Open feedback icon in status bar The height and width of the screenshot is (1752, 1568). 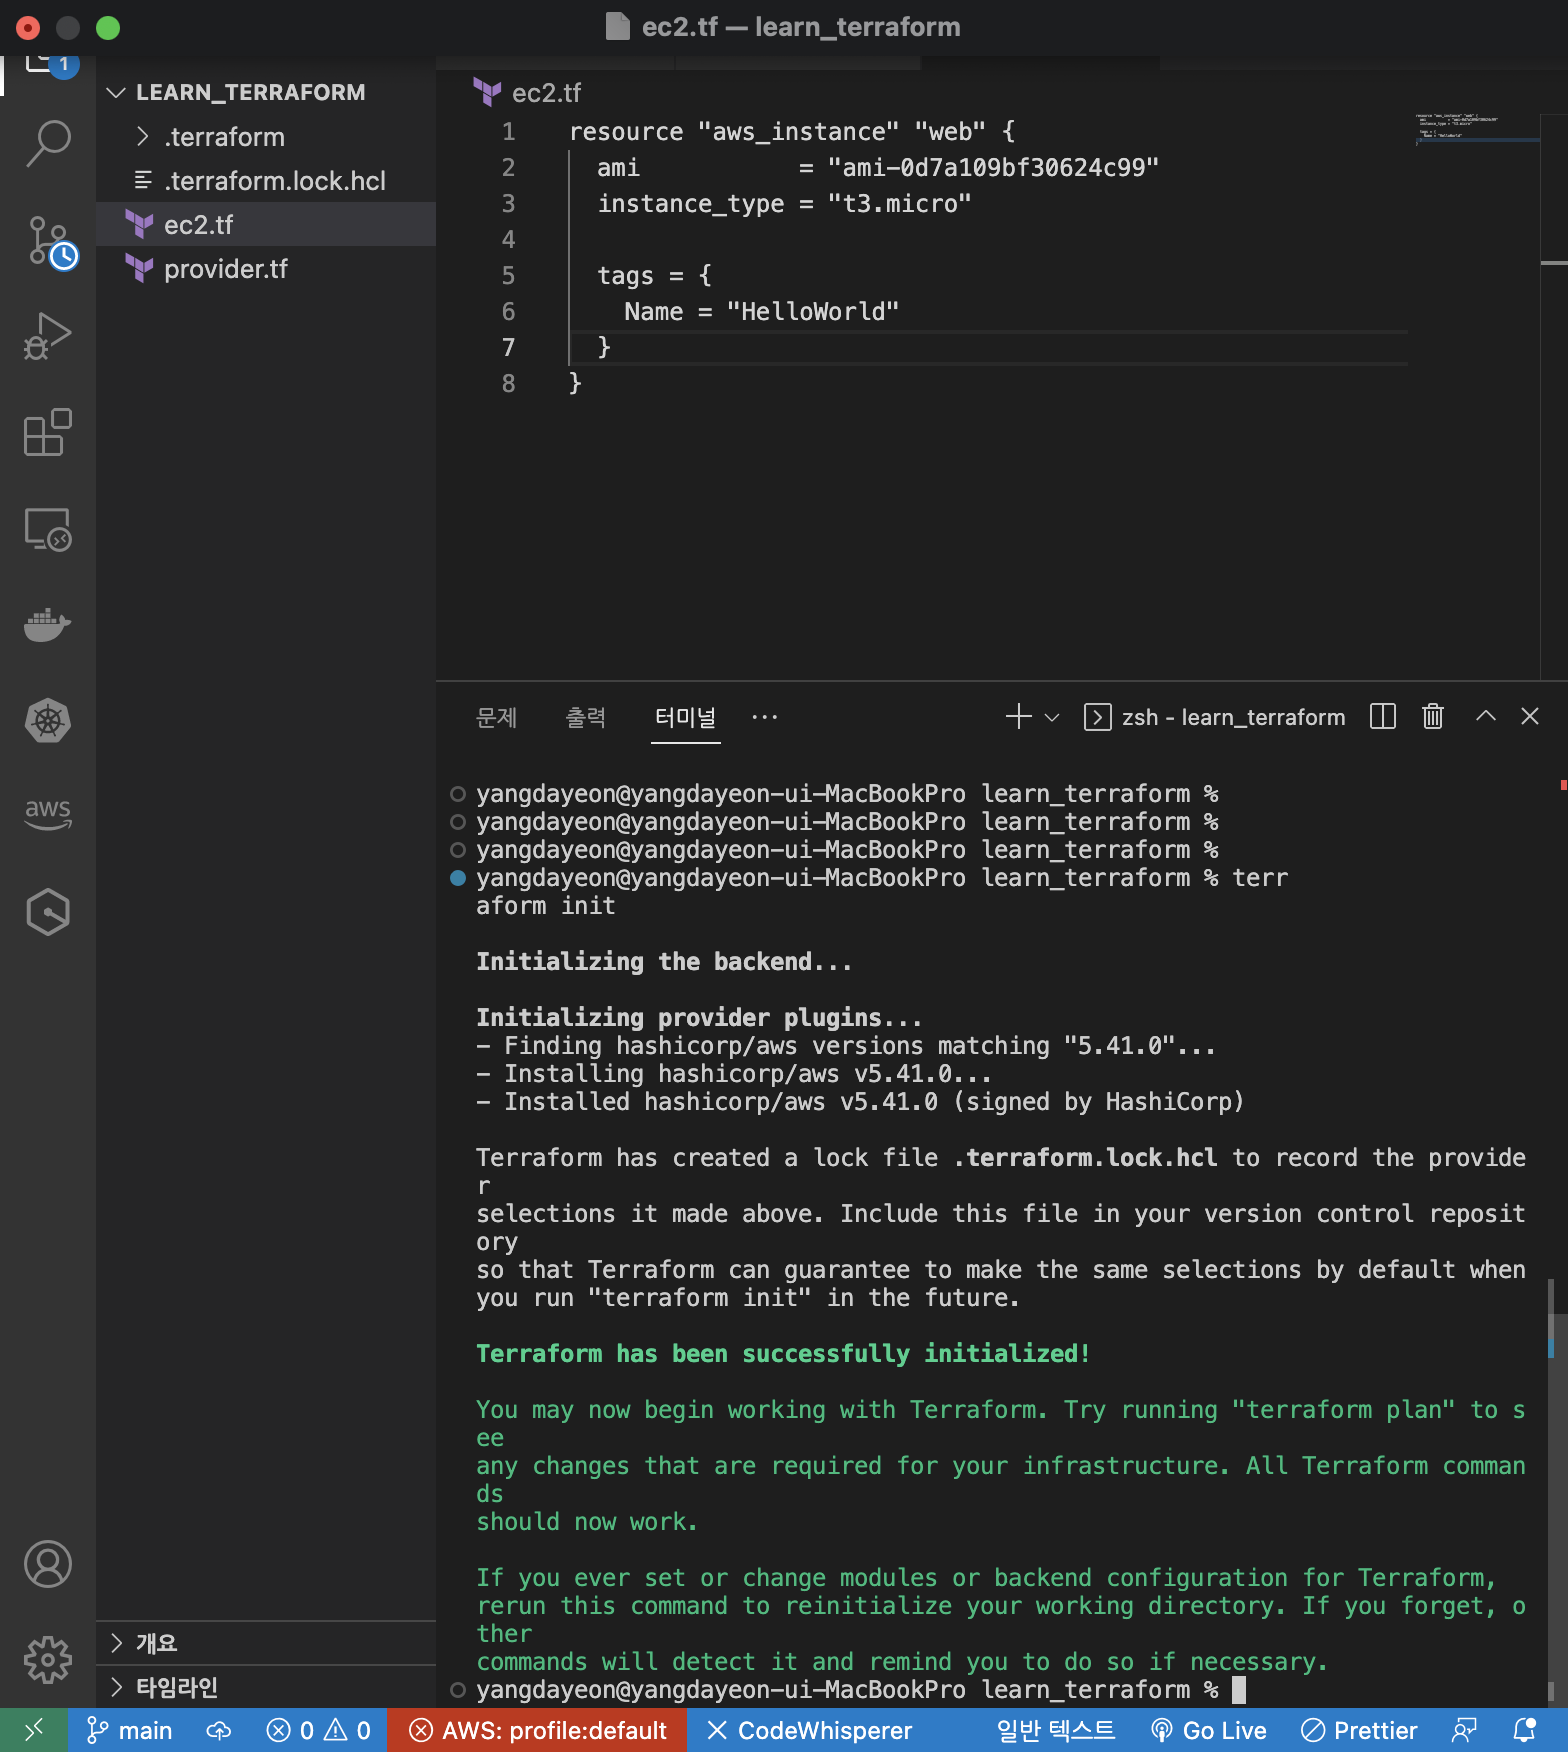click(1464, 1730)
